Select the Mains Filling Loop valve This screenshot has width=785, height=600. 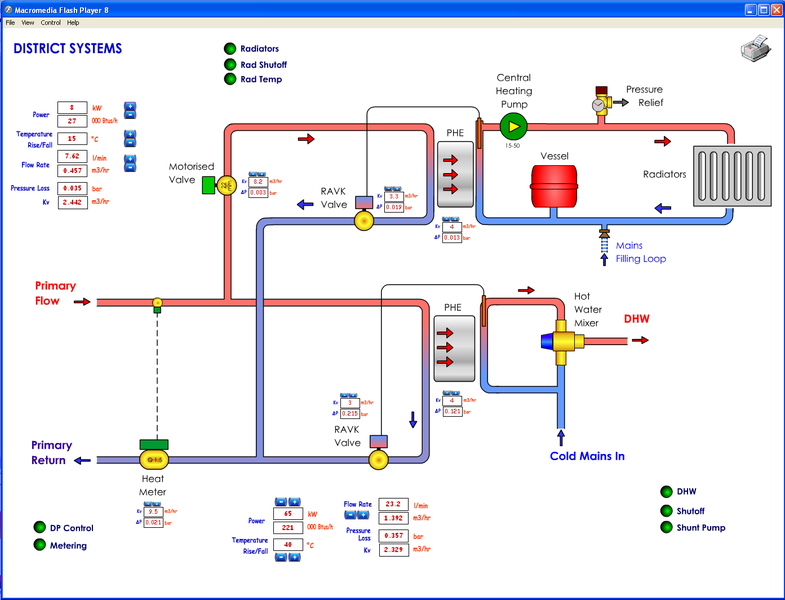(x=604, y=233)
